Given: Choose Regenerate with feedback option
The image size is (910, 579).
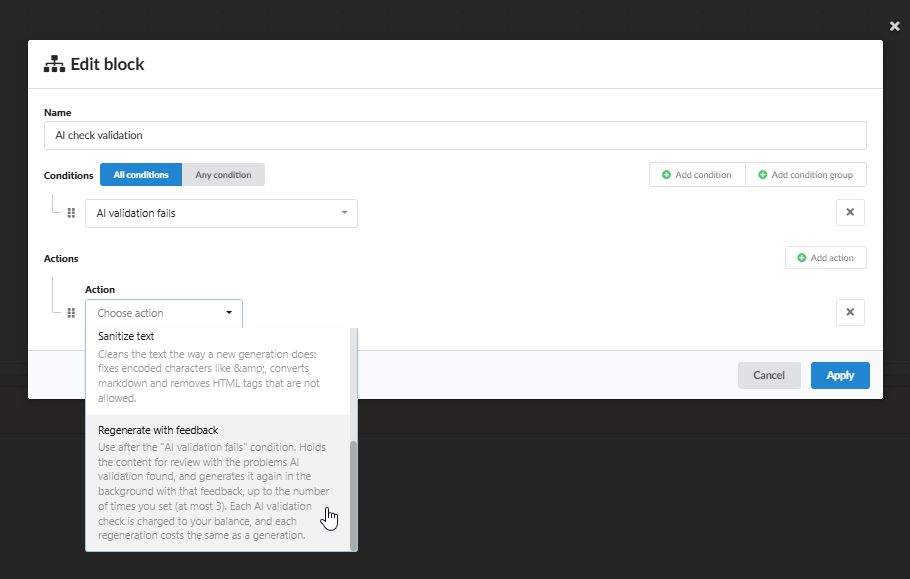Looking at the screenshot, I should point(218,483).
